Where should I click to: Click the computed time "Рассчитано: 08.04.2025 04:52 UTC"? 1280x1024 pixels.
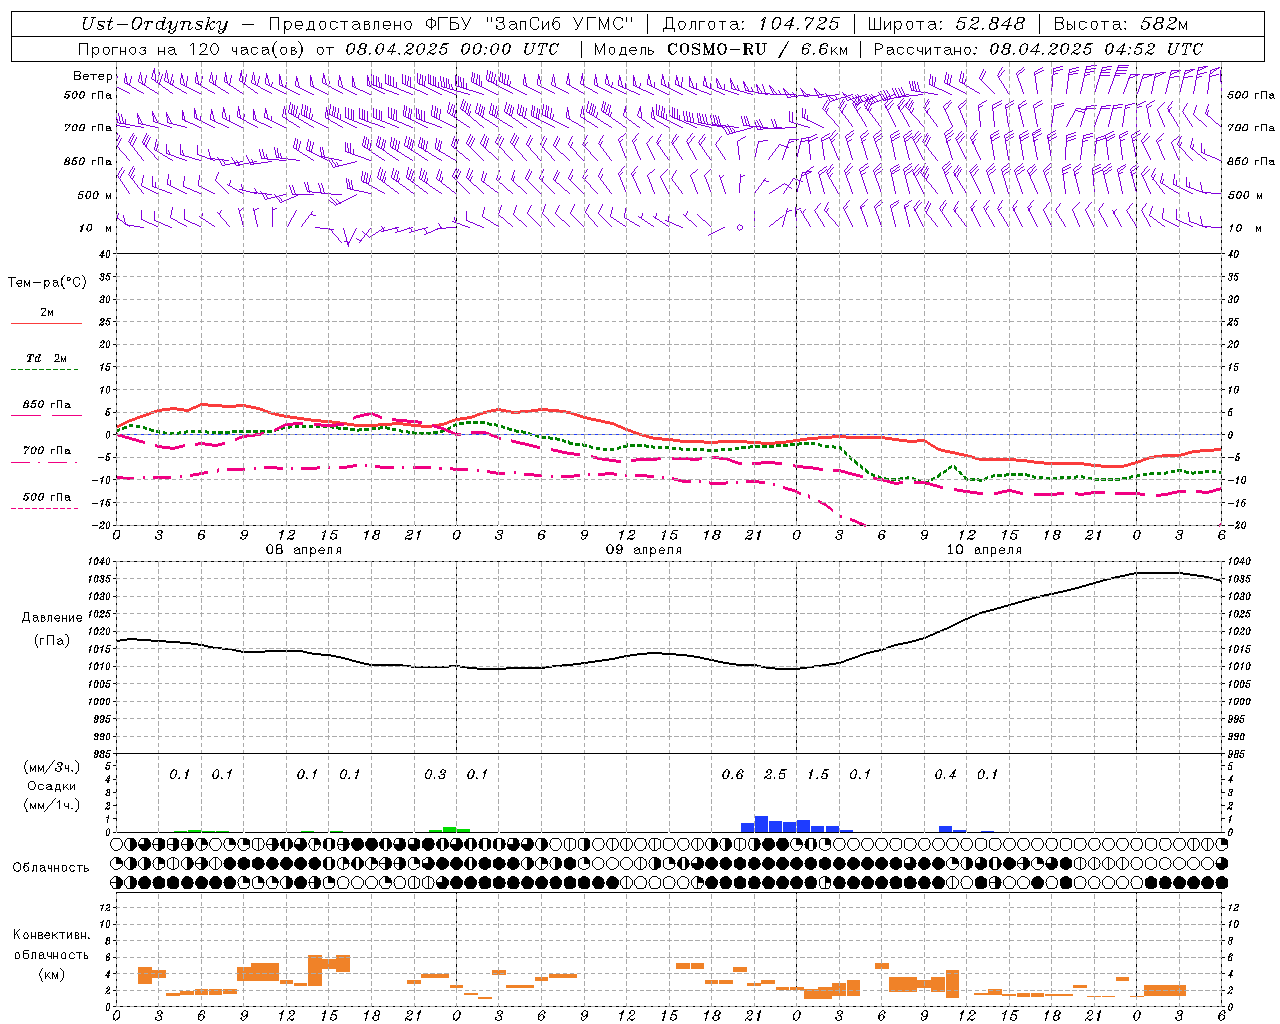(1038, 49)
